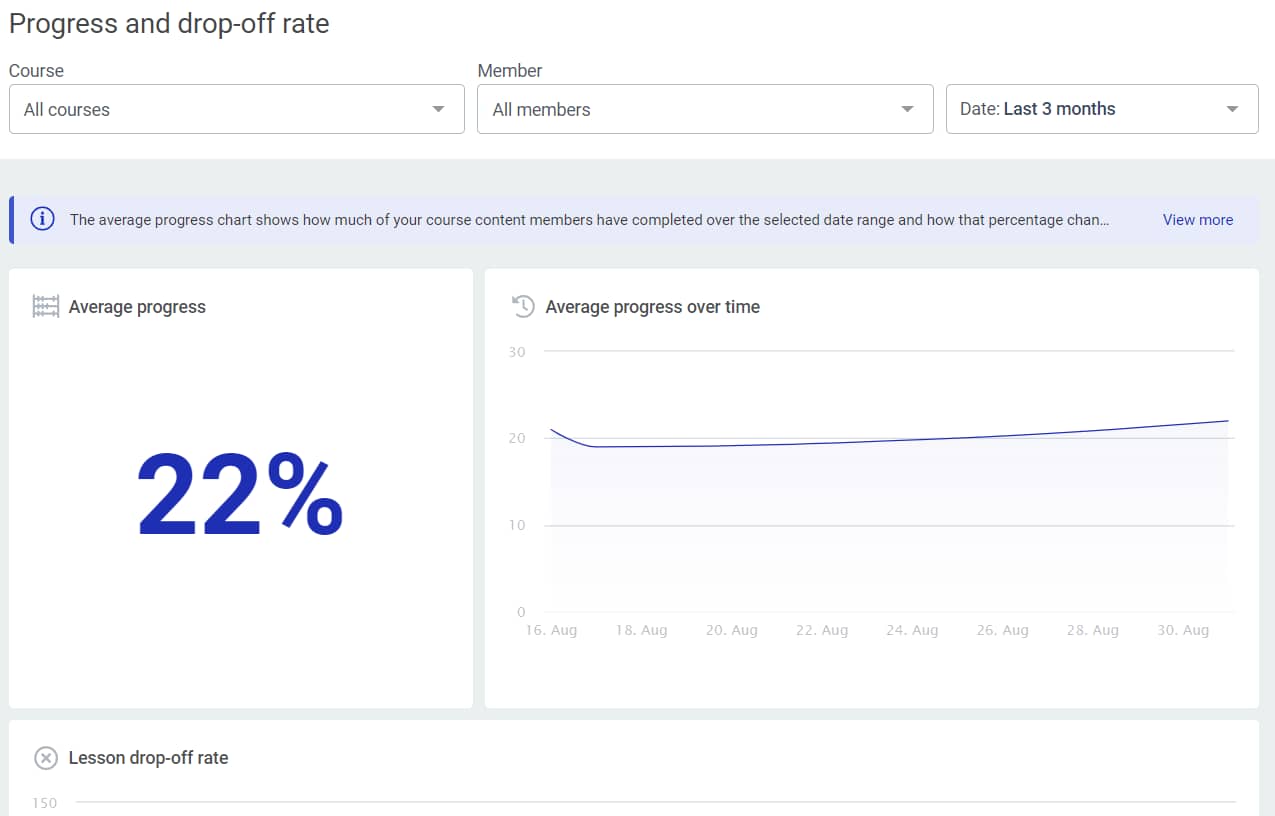Click the abacus icon beside Average progress
Image resolution: width=1275 pixels, height=816 pixels.
(x=46, y=307)
